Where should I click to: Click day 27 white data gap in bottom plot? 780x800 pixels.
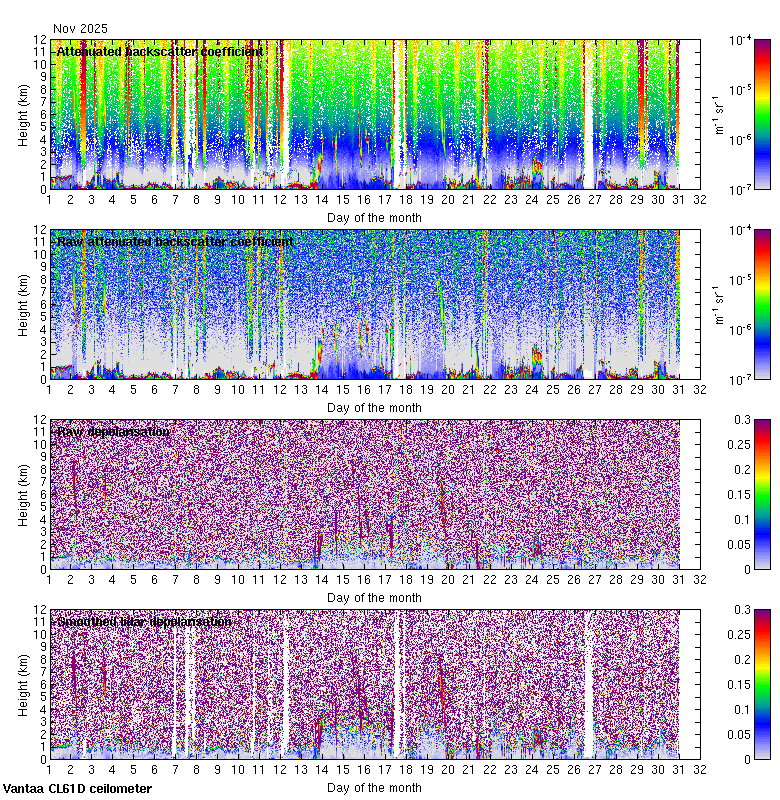pos(588,690)
